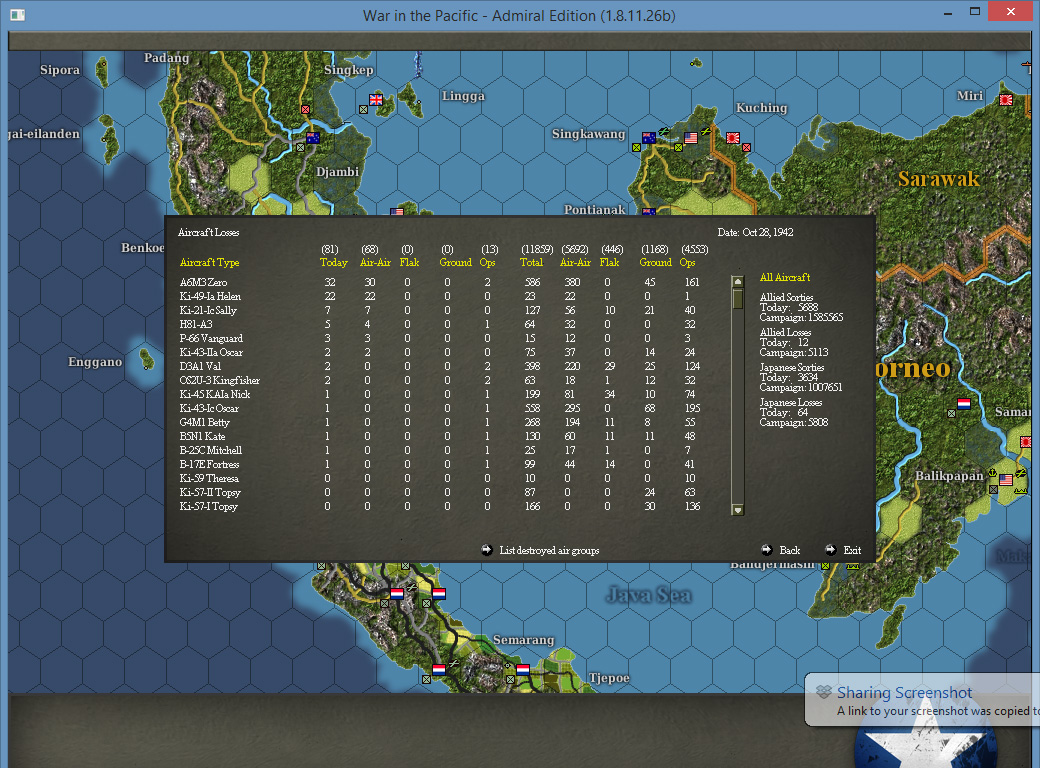Click the Japanese flag base at Kuching
This screenshot has width=1040, height=768.
pyautogui.click(x=733, y=137)
